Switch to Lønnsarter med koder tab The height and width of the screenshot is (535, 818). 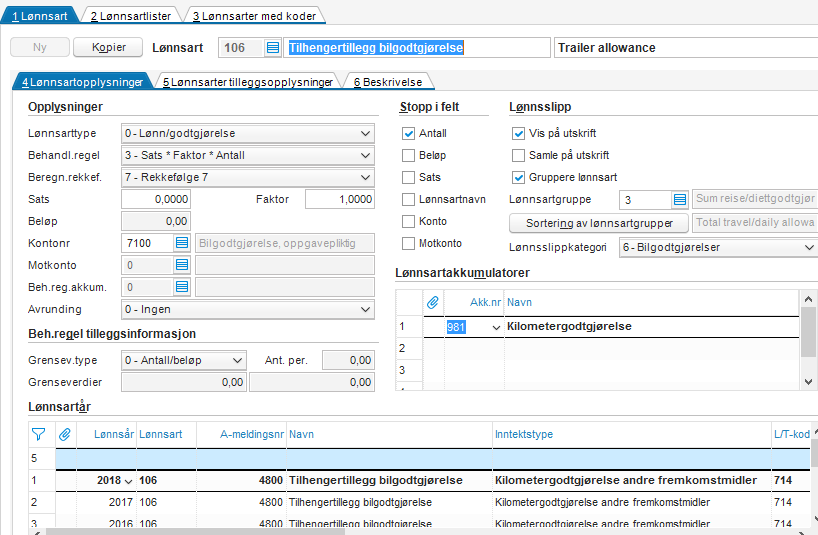[x=254, y=16]
